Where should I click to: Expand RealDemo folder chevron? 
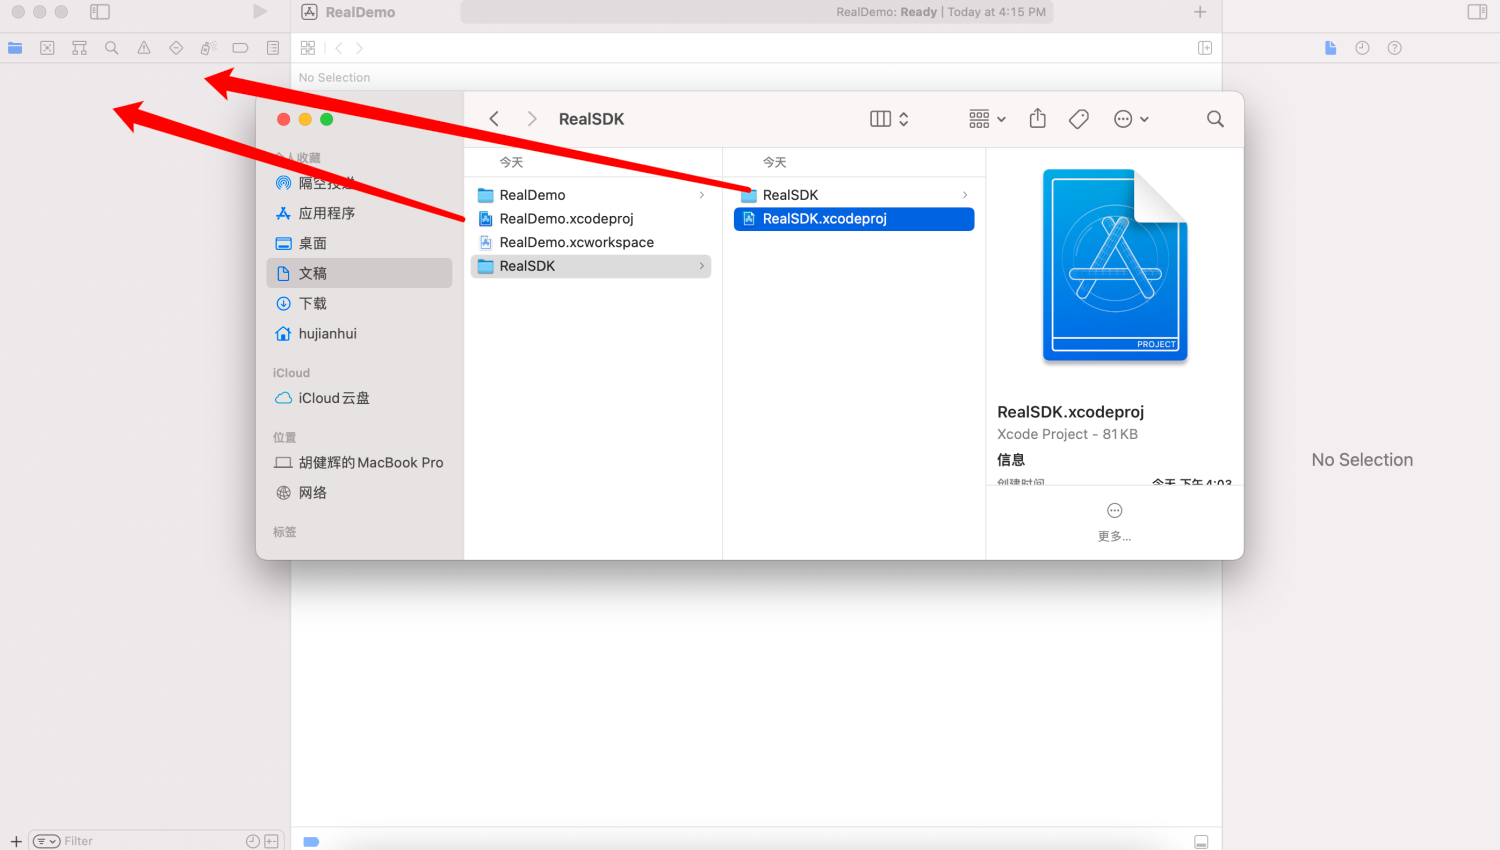click(702, 195)
